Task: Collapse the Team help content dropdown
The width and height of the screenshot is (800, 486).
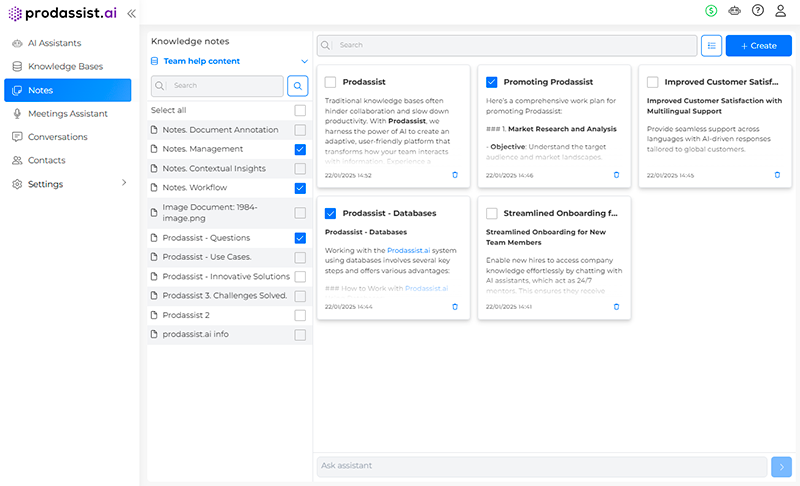Action: (x=304, y=62)
